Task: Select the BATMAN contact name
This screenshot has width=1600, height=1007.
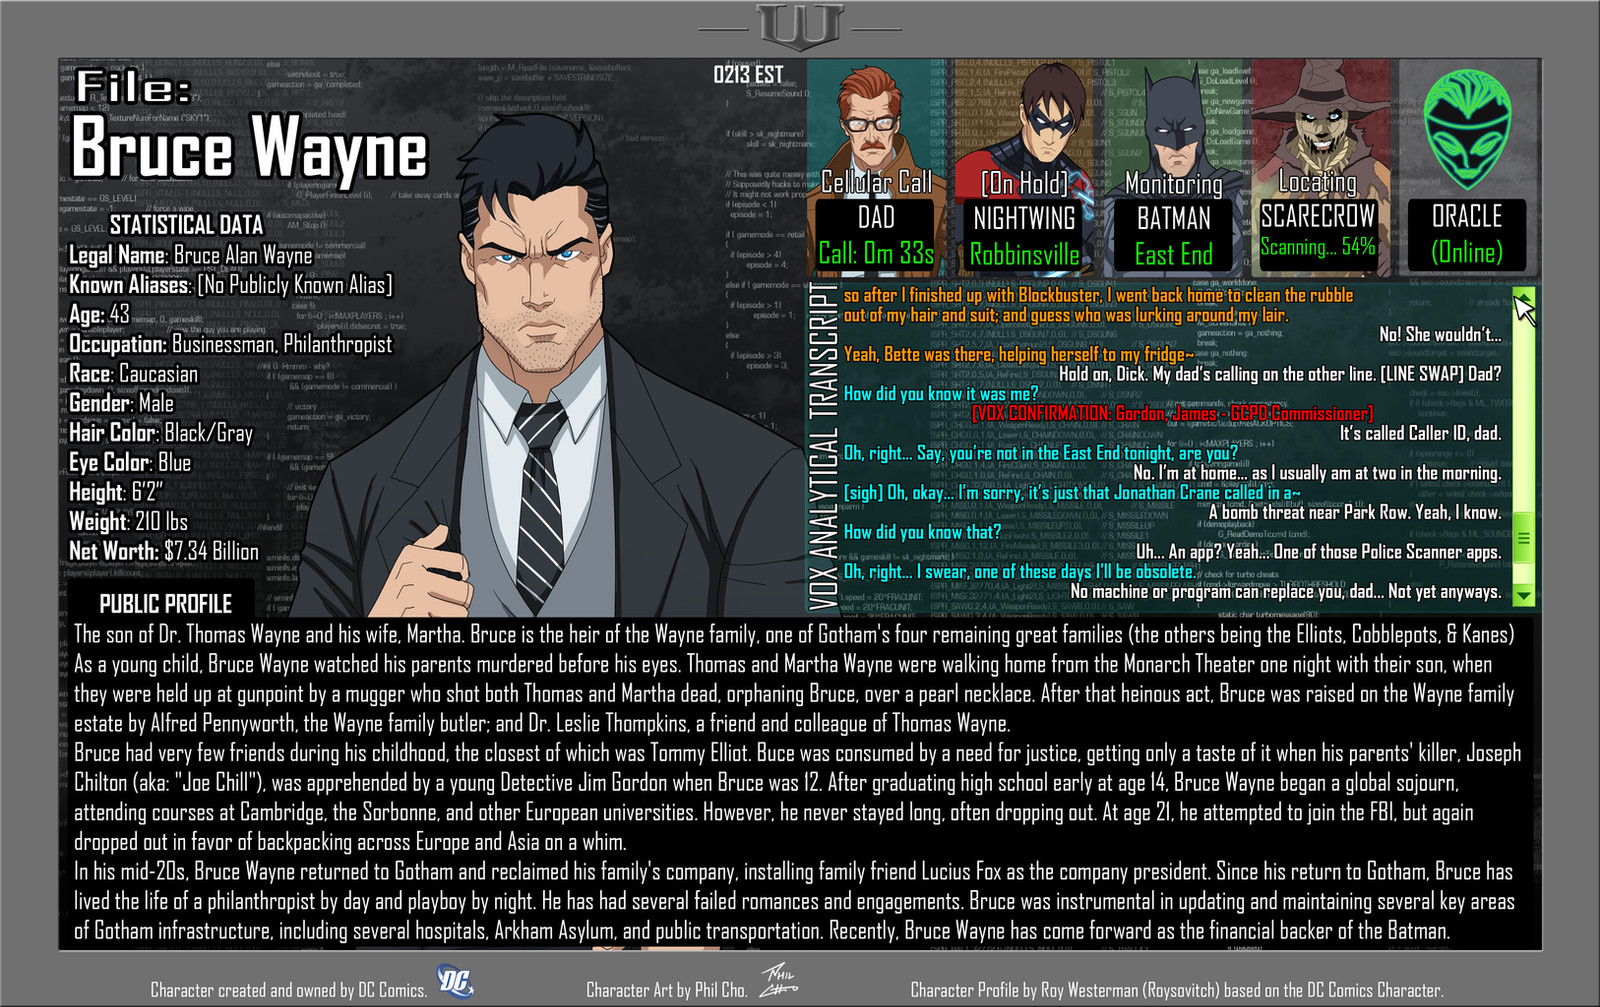Action: click(1173, 218)
